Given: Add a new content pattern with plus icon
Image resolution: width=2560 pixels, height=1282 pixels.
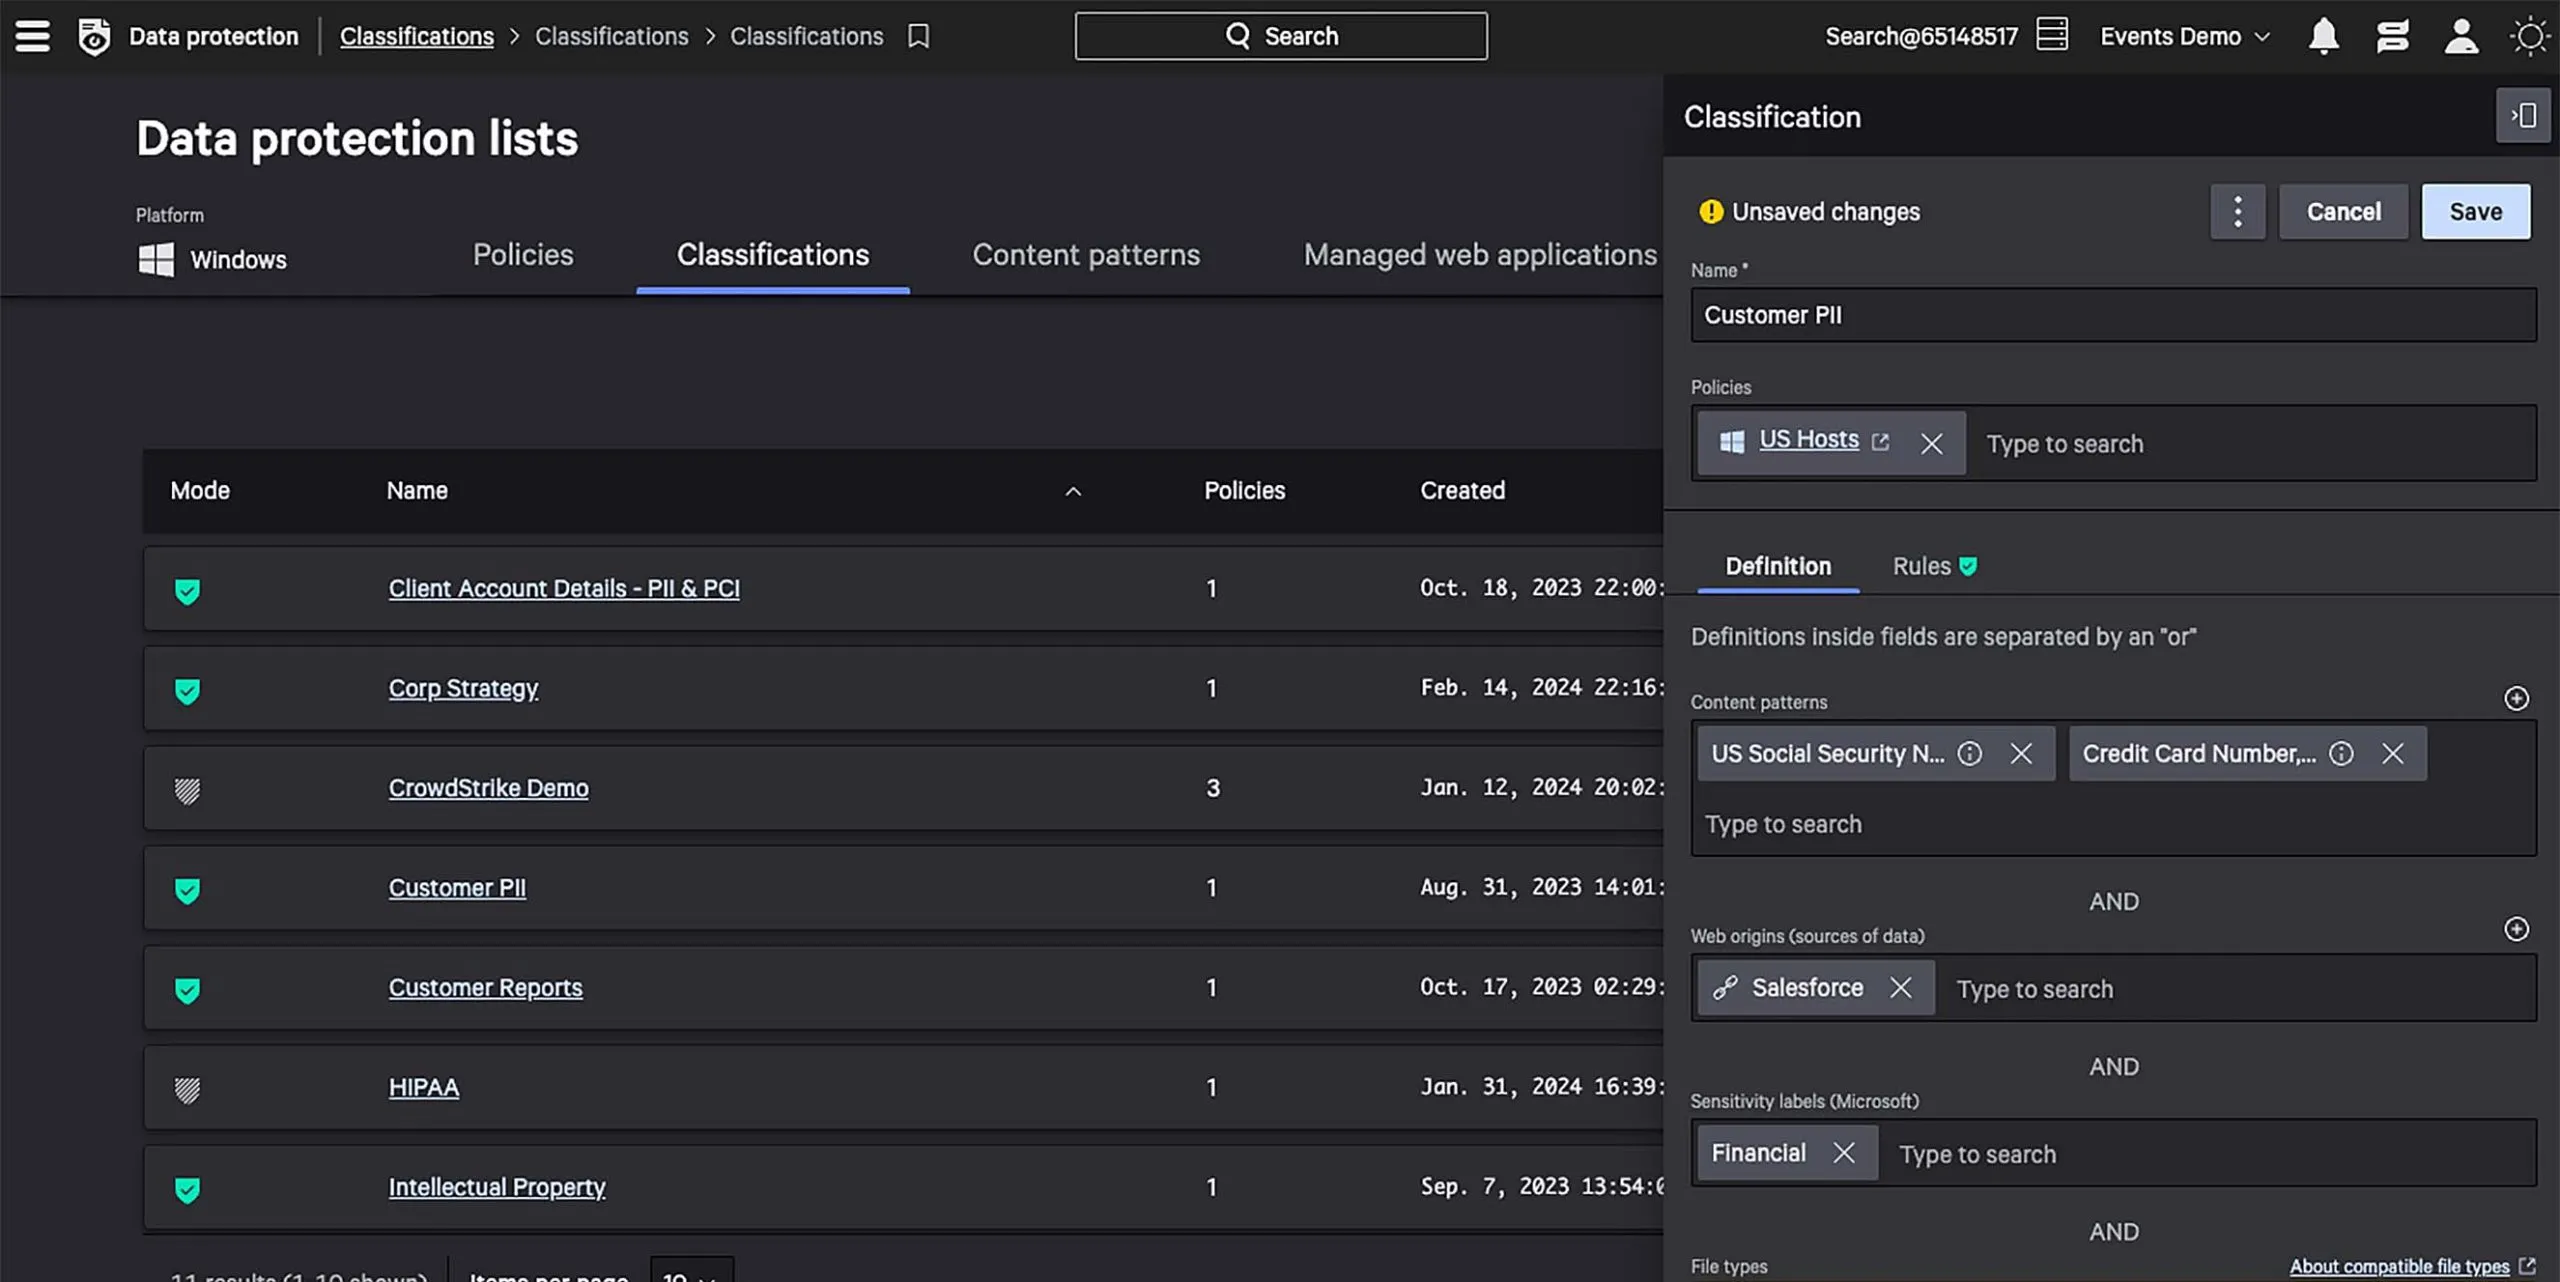Looking at the screenshot, I should click(2516, 698).
